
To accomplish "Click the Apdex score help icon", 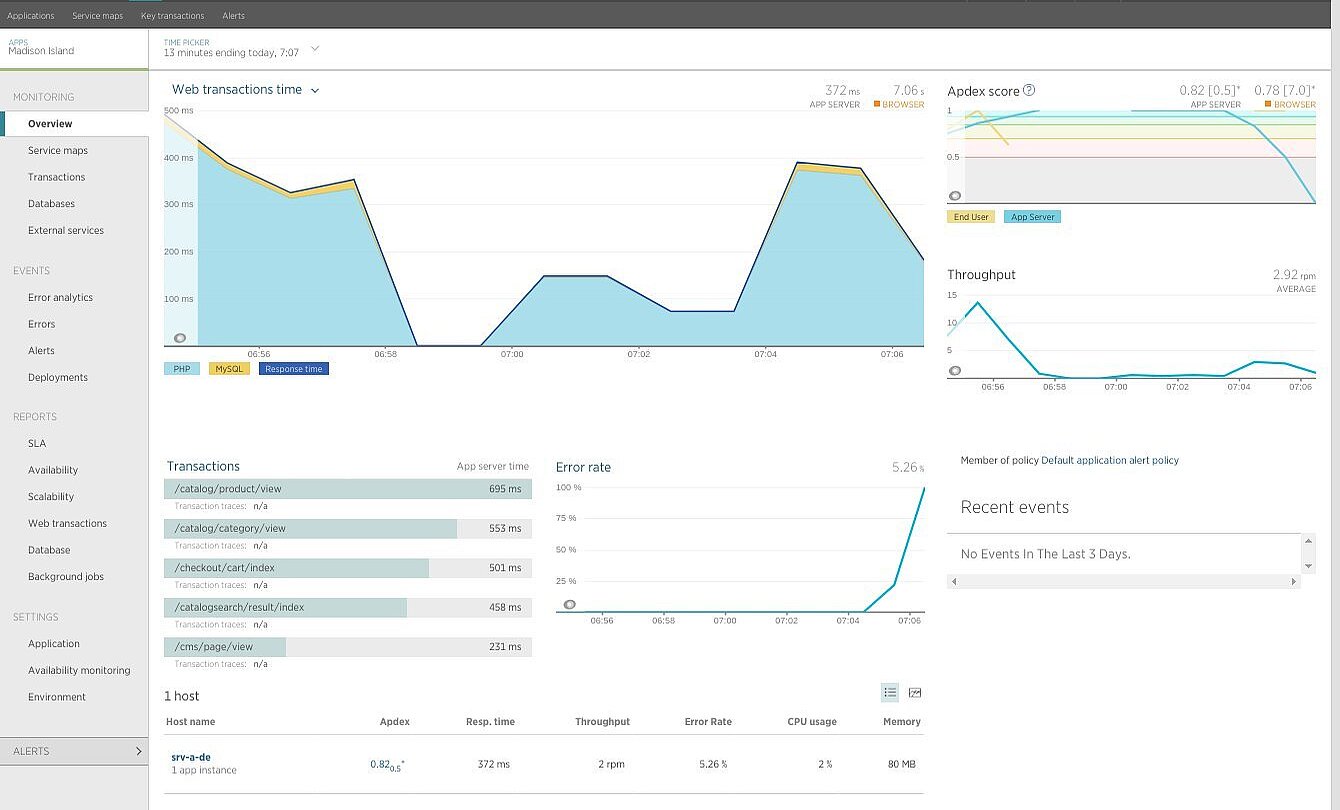I will (x=1029, y=90).
